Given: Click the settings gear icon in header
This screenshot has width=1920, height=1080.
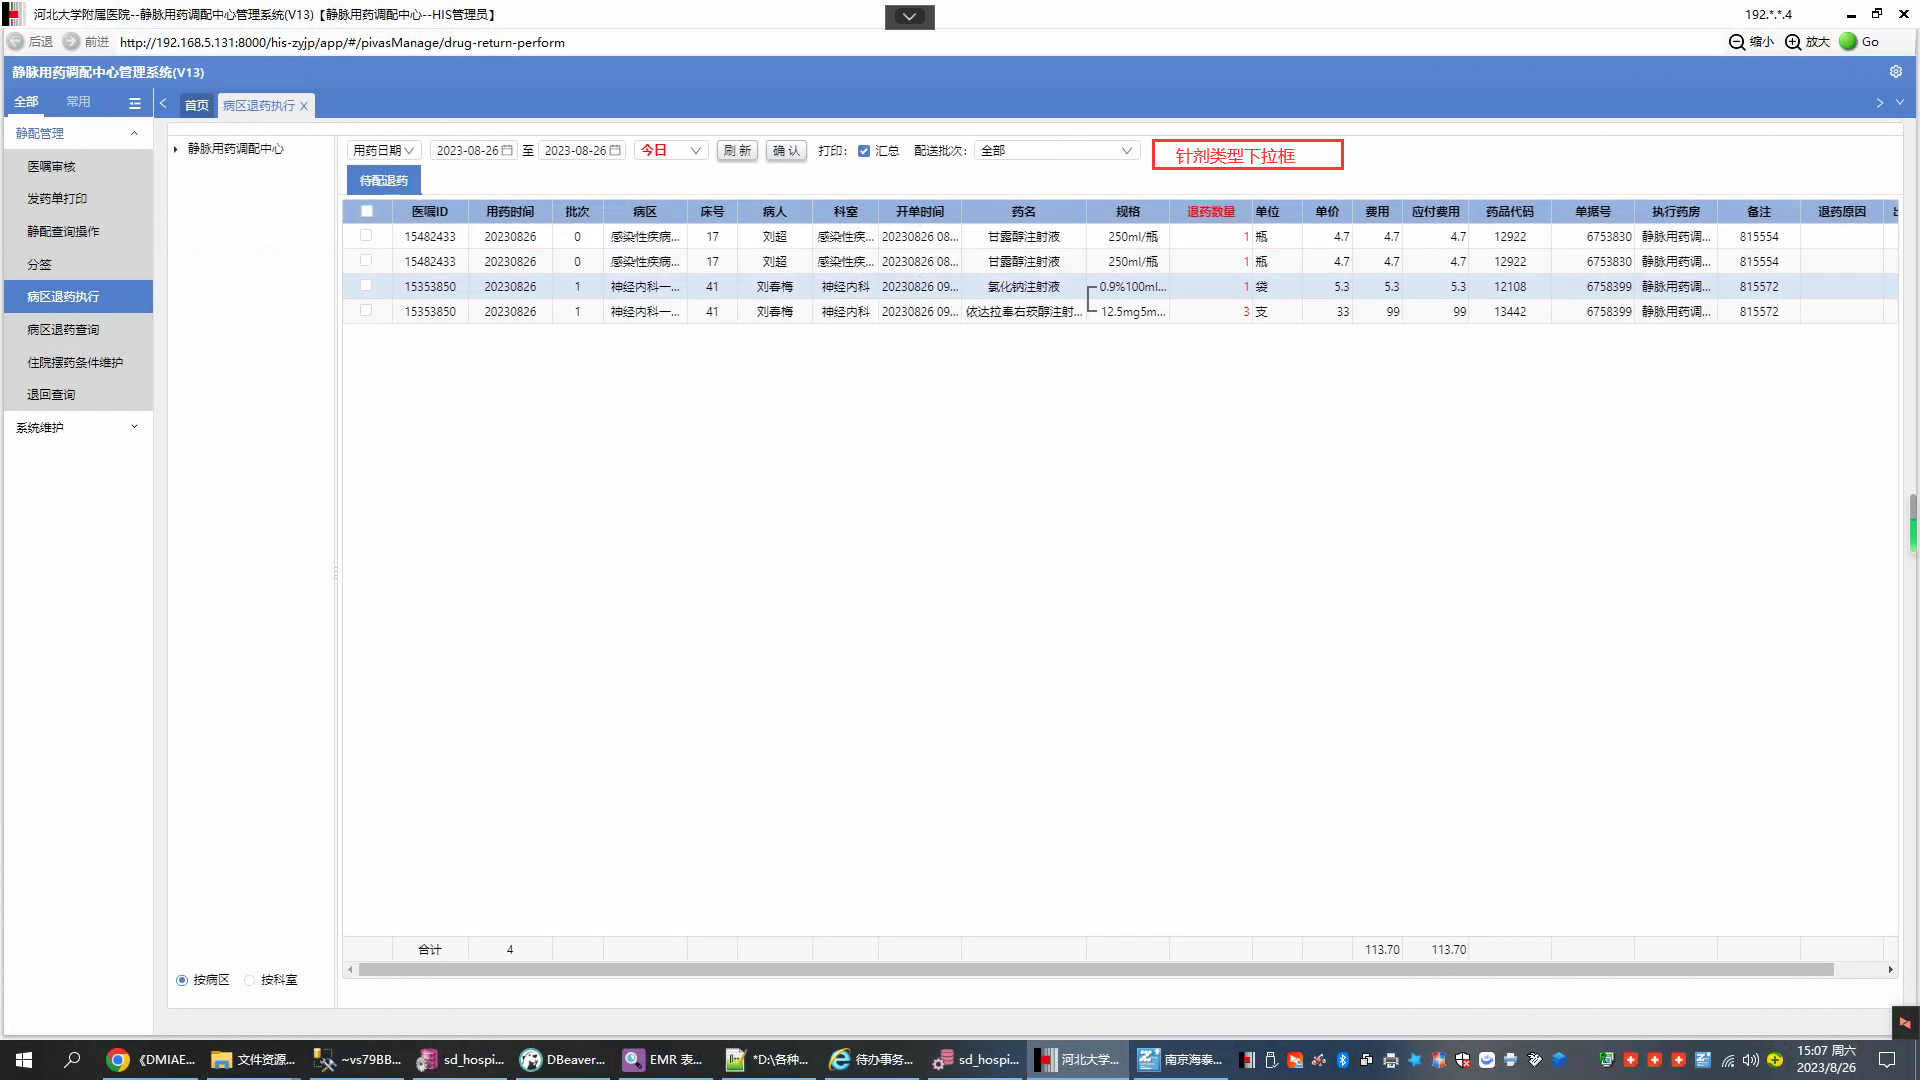Looking at the screenshot, I should [1895, 72].
